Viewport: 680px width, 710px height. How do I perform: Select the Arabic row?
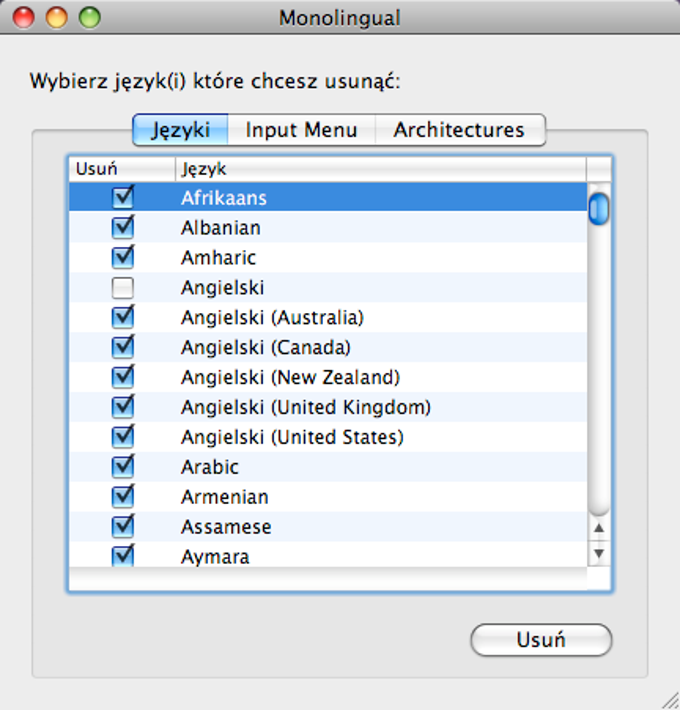coord(328,467)
